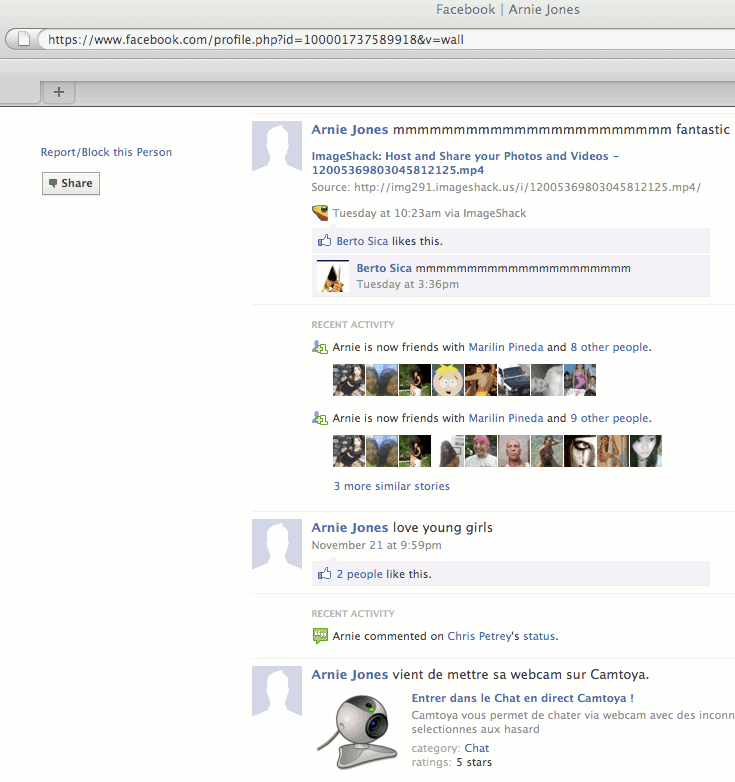Click friend-added icon beside 8 other people story
Screen dimensions: 735x782
coord(320,347)
